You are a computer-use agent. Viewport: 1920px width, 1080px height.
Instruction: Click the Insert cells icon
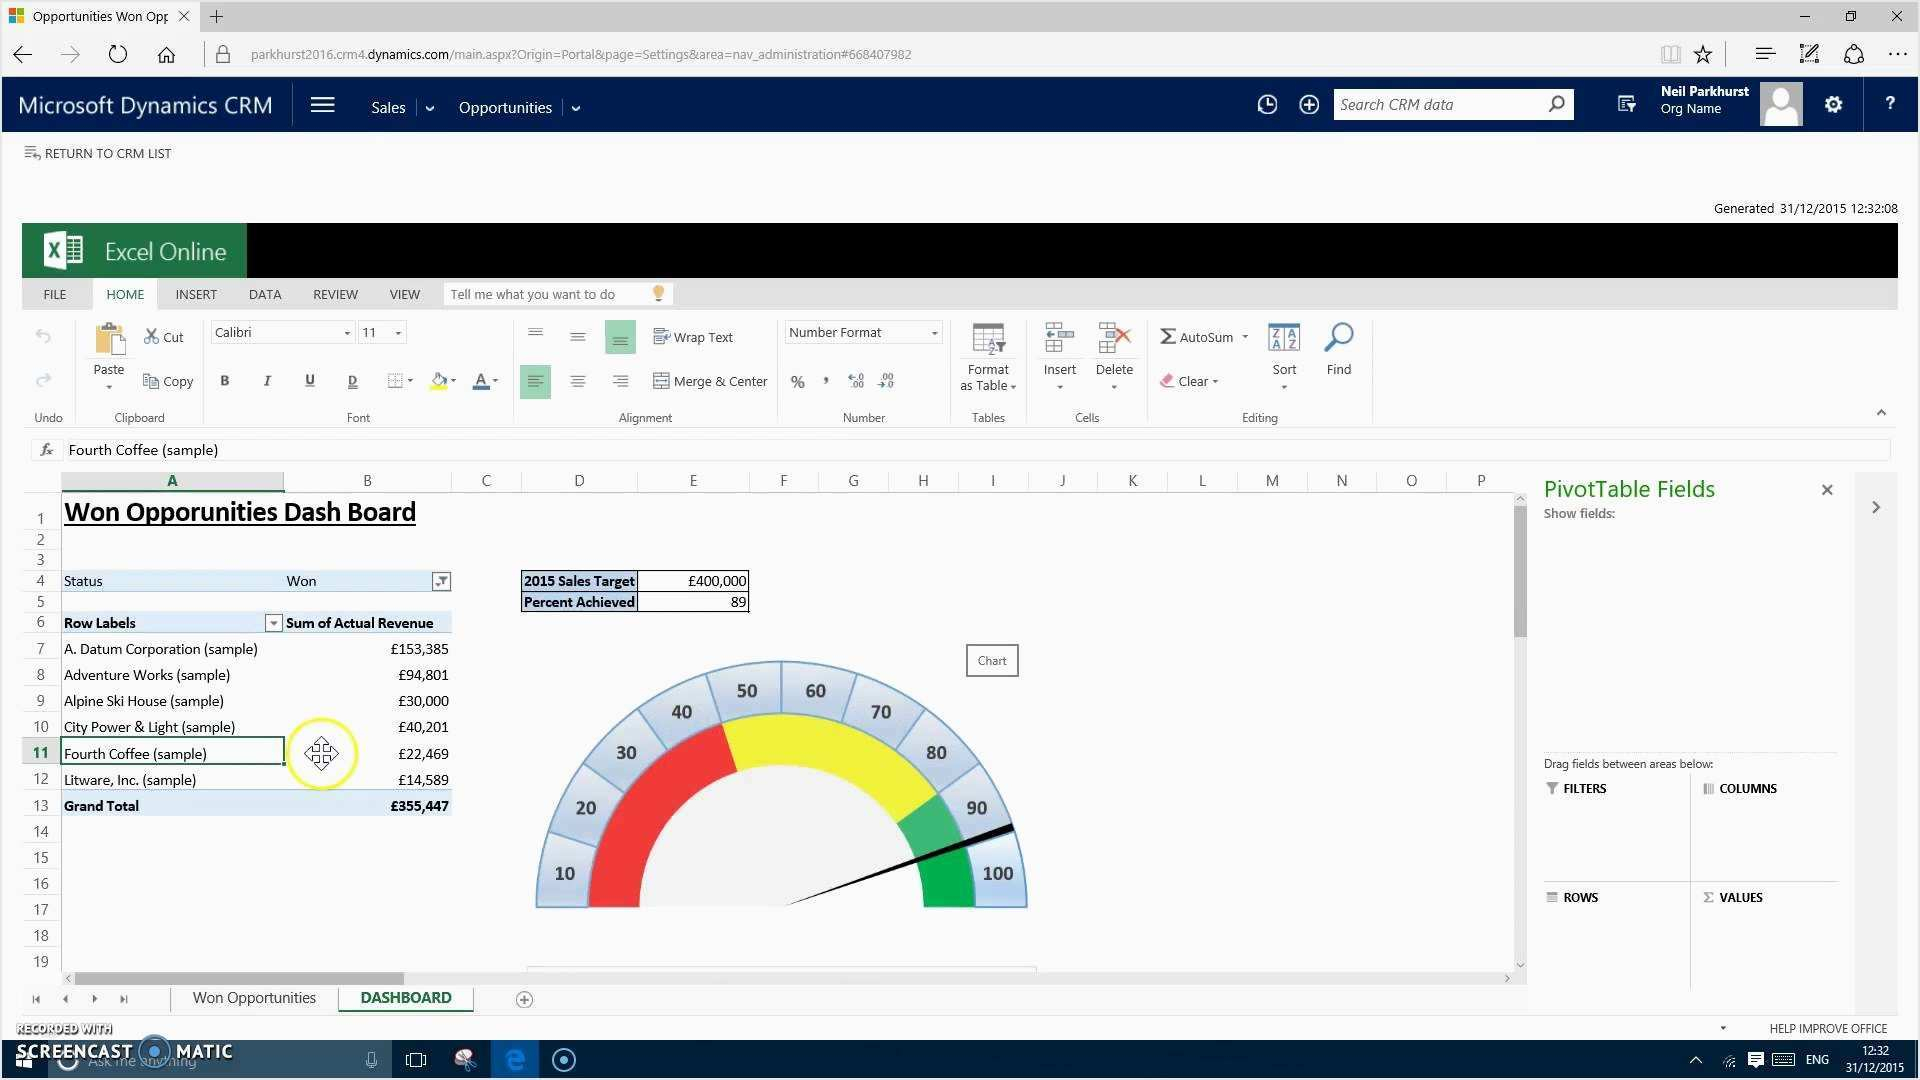click(x=1059, y=339)
